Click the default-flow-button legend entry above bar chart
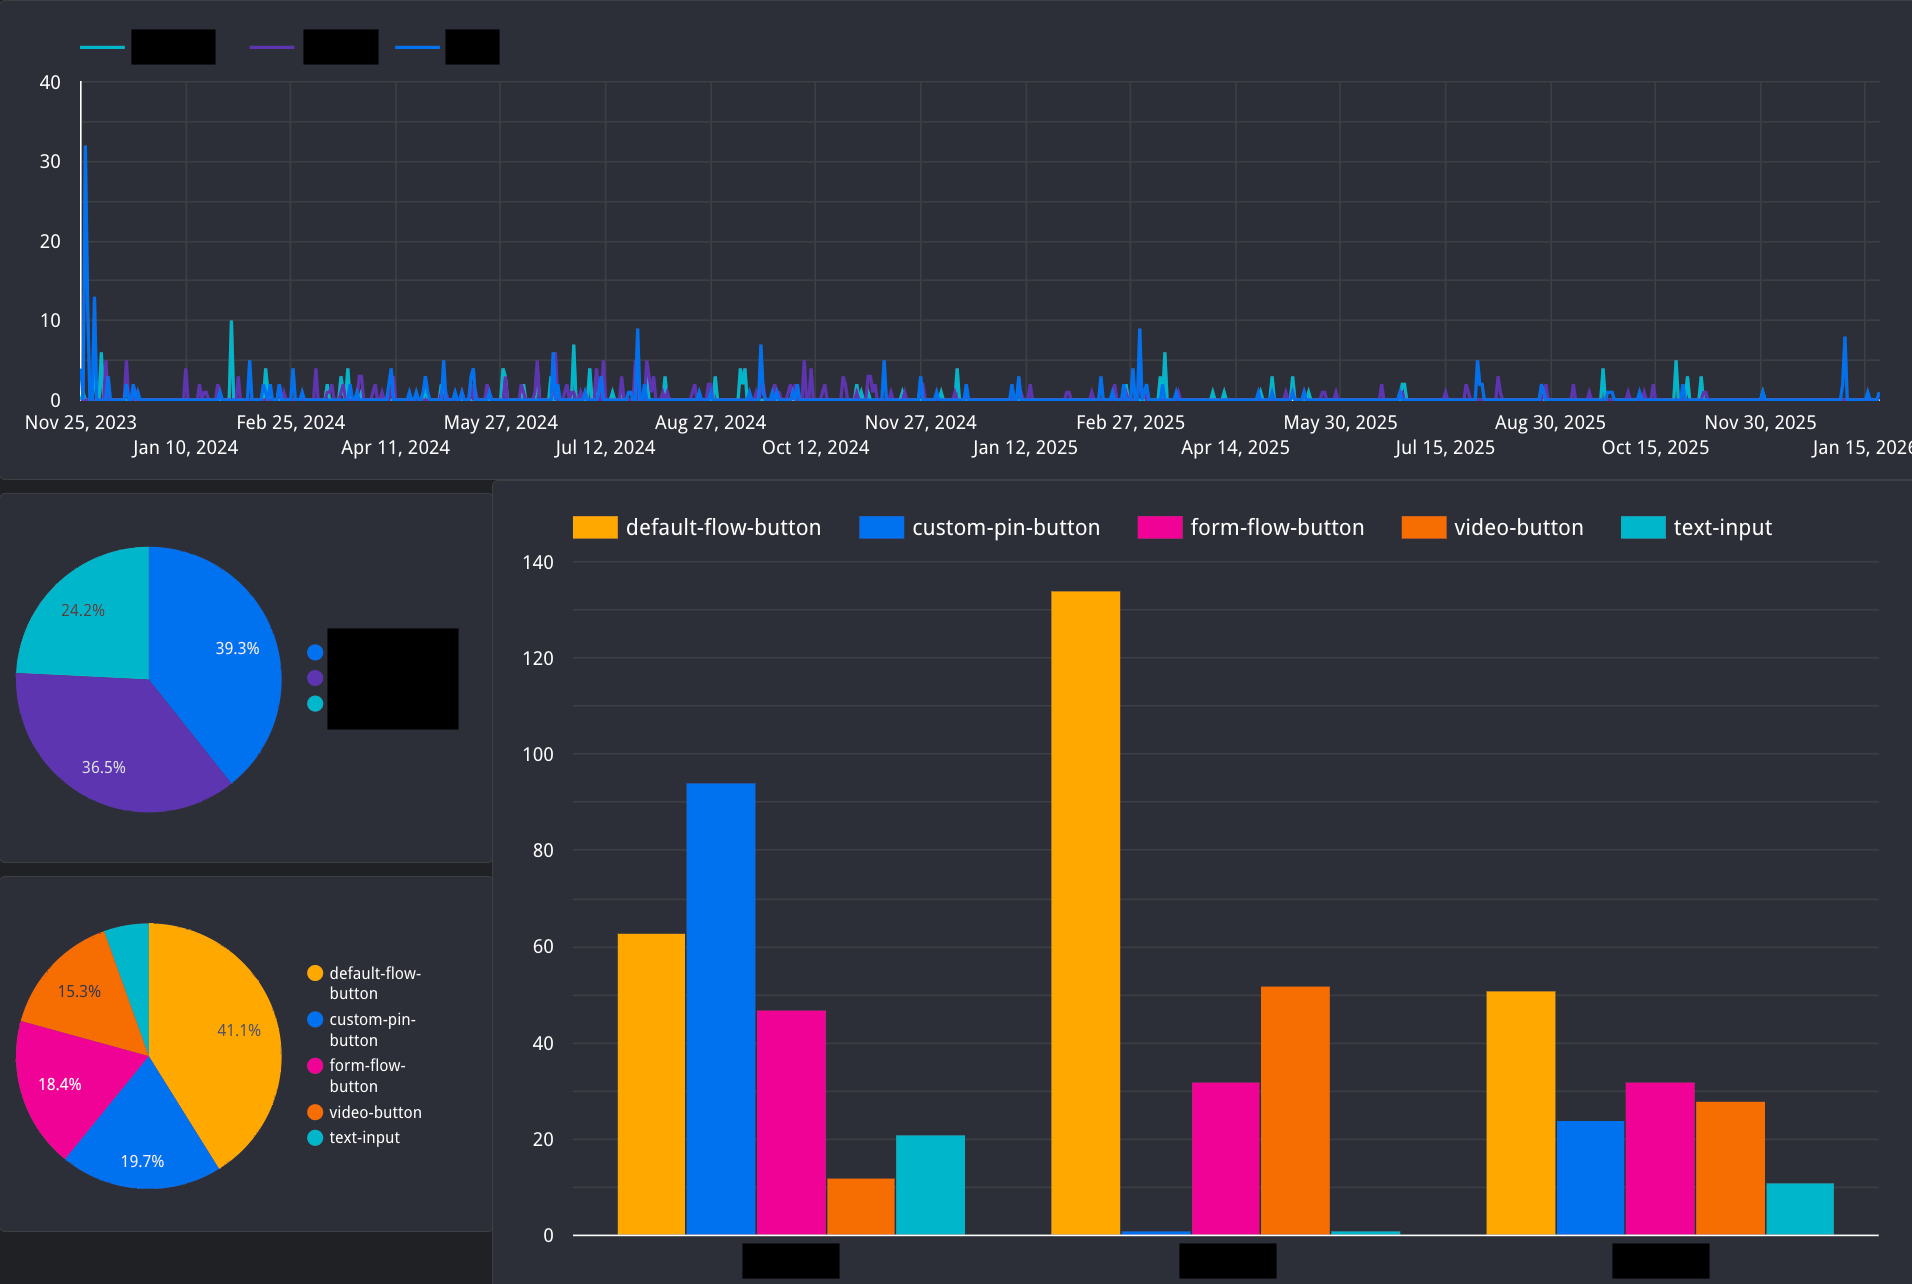The height and width of the screenshot is (1284, 1912). click(697, 527)
